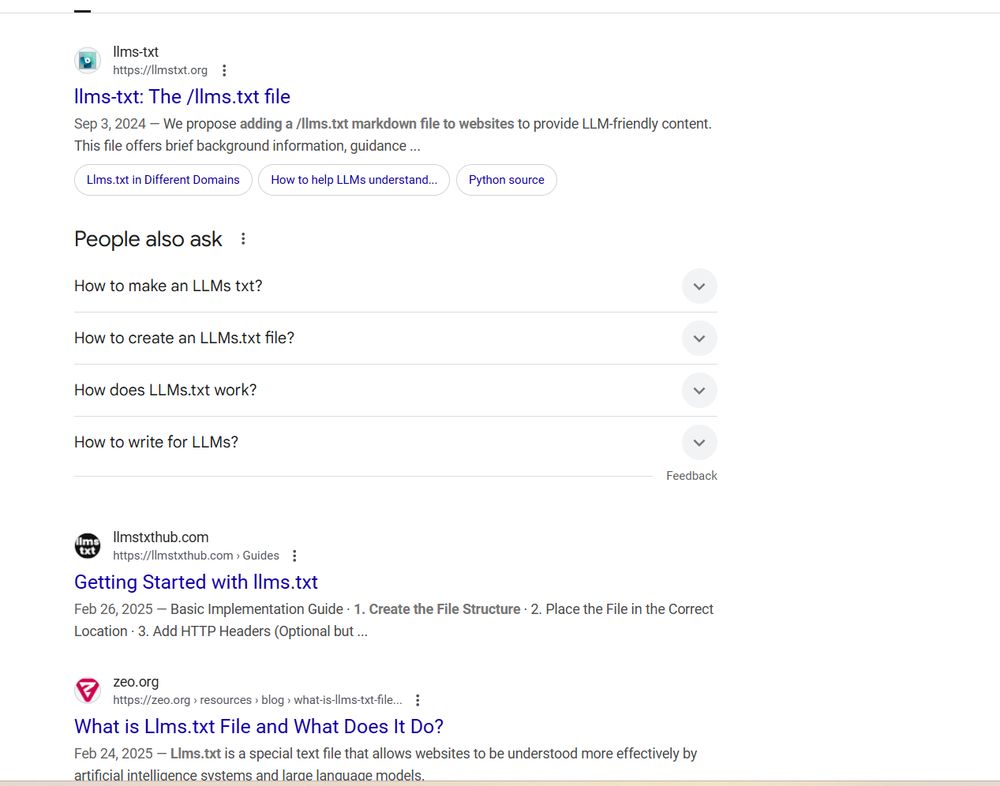Open more options for zeo.org result
This screenshot has height=786, width=1000.
tap(418, 700)
